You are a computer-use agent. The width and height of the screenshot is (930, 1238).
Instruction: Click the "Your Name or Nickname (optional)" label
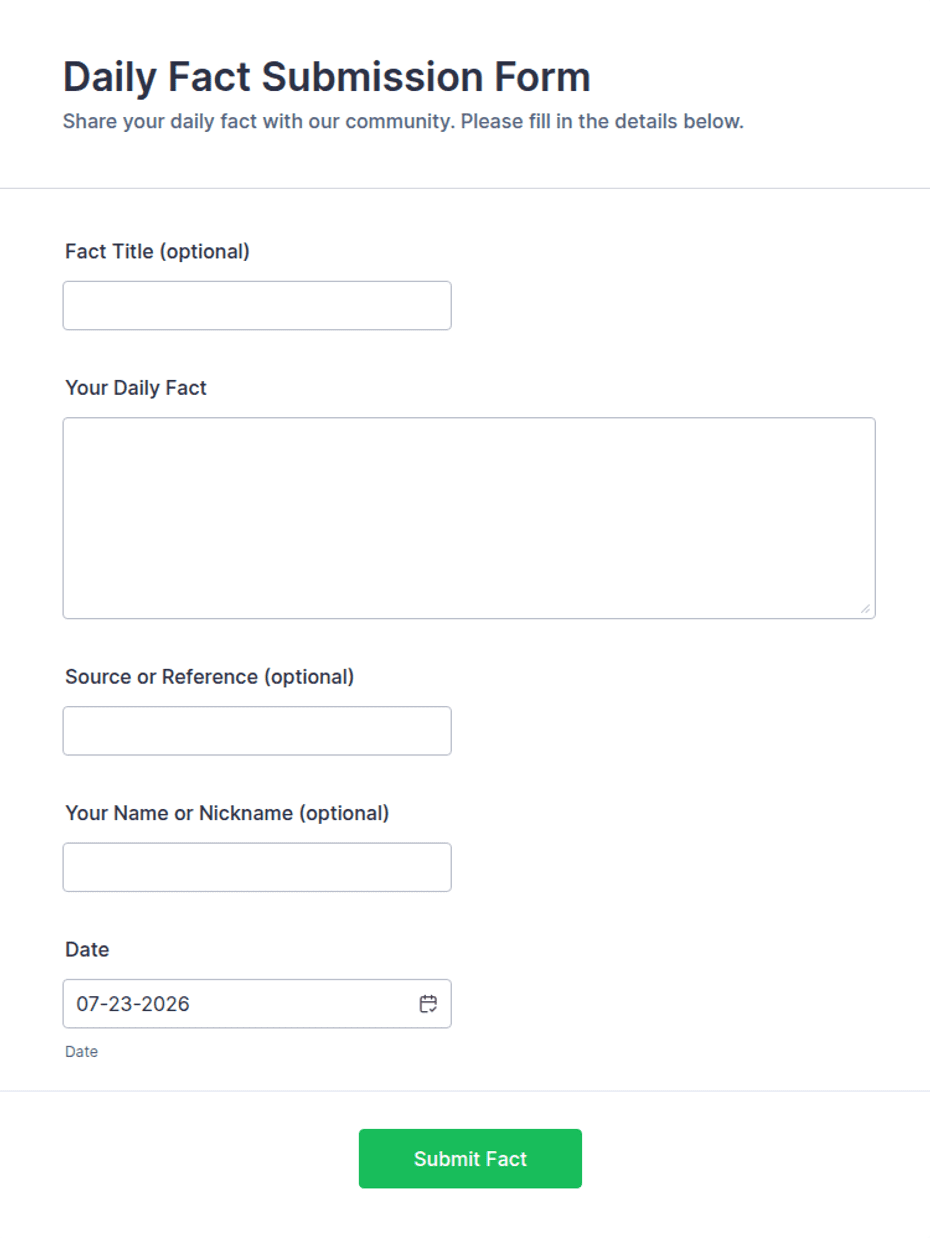pyautogui.click(x=227, y=813)
